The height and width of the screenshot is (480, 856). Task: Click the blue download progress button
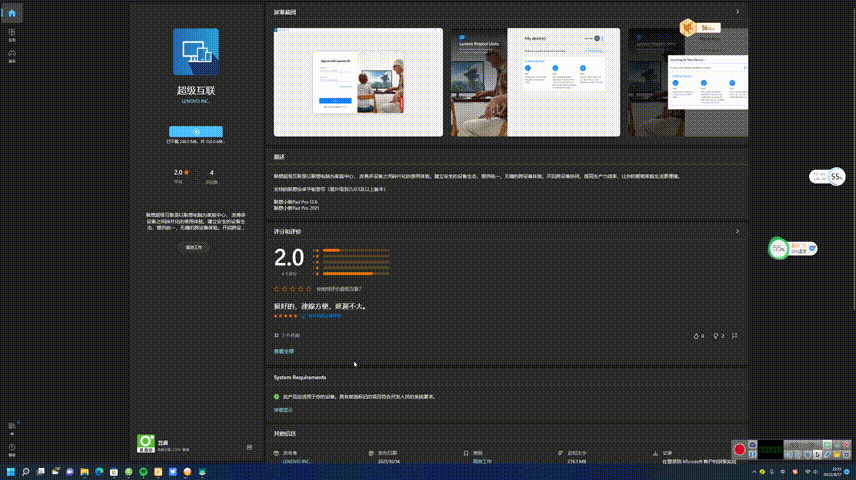pos(195,131)
